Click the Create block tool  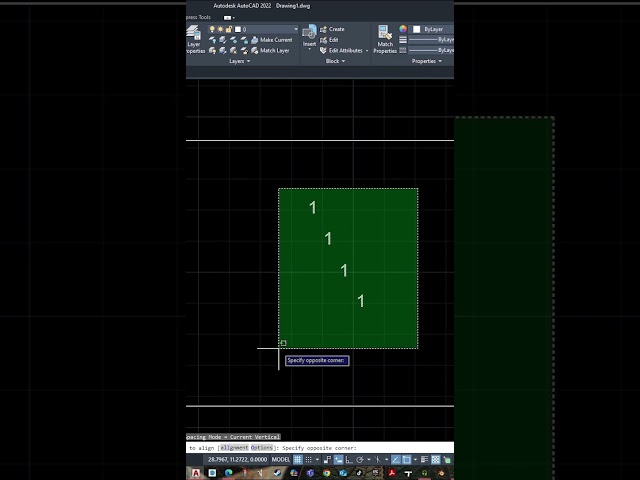tap(332, 29)
